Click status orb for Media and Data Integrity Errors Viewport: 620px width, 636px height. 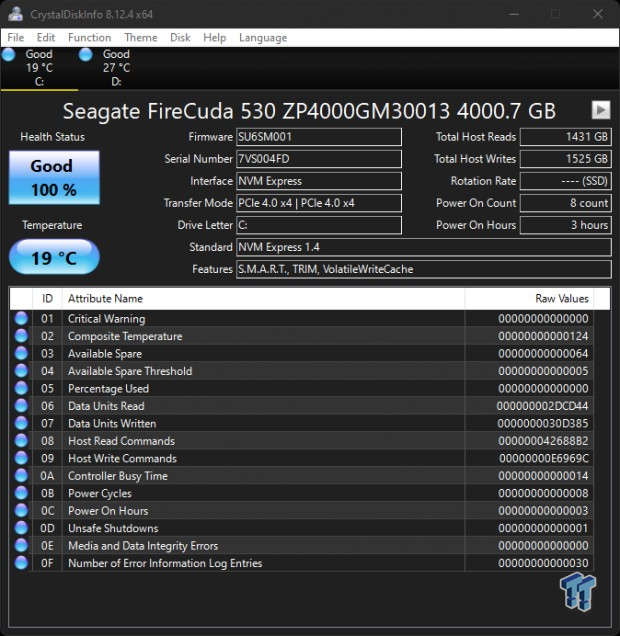click(21, 545)
